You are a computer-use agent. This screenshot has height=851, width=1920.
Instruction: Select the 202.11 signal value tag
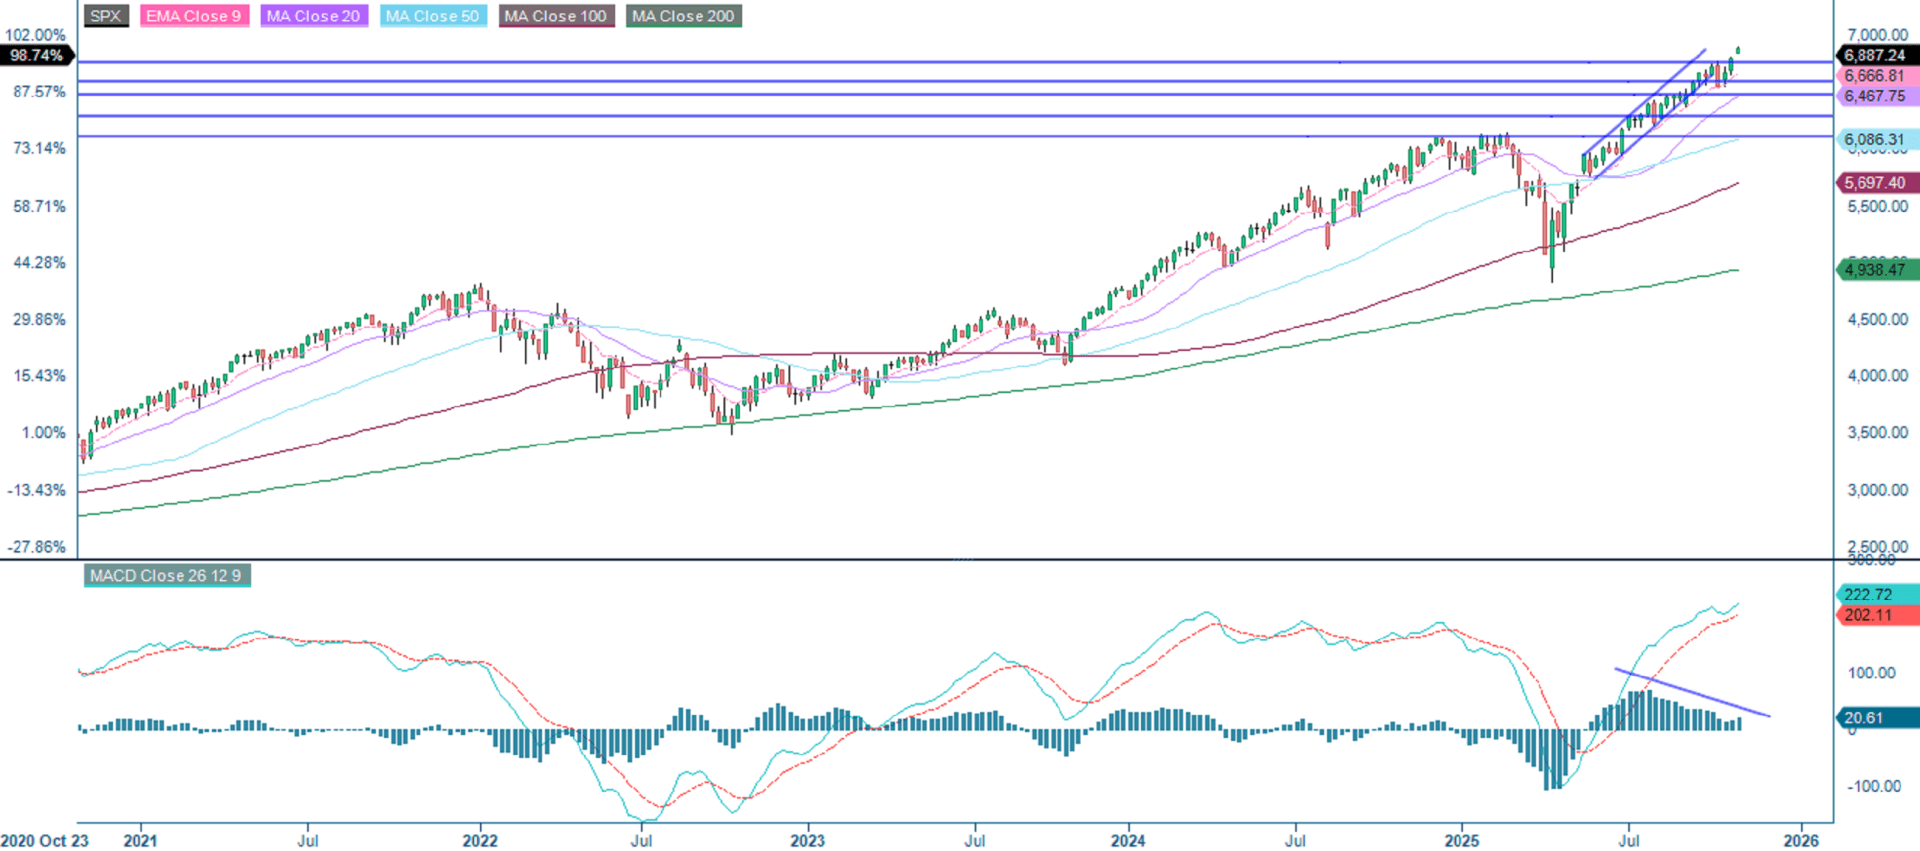[x=1876, y=615]
